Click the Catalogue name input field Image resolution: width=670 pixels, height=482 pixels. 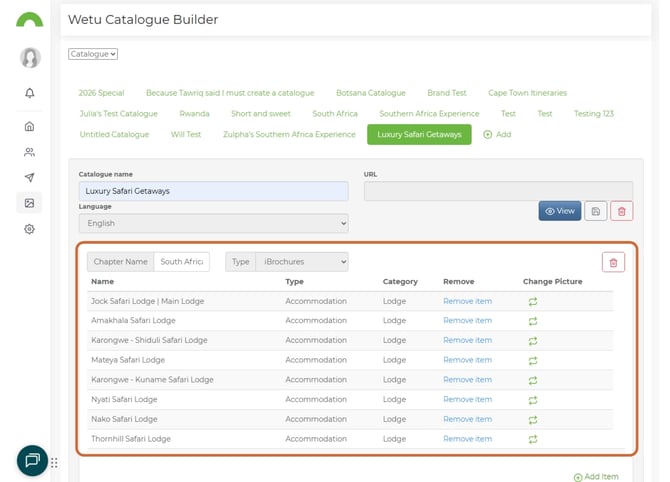[x=213, y=191]
